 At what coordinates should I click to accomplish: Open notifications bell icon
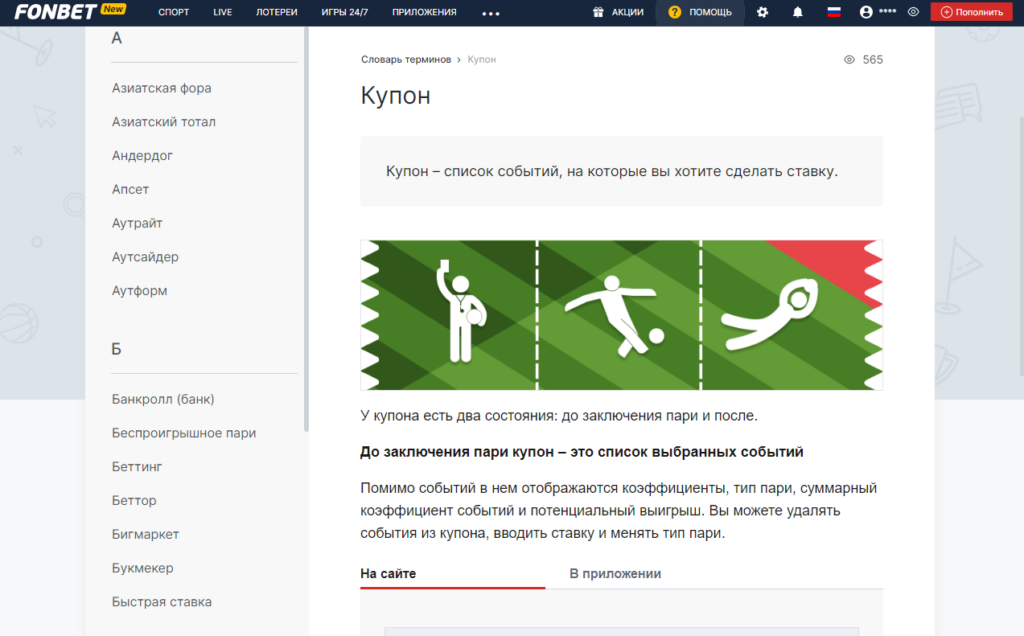pyautogui.click(x=797, y=12)
